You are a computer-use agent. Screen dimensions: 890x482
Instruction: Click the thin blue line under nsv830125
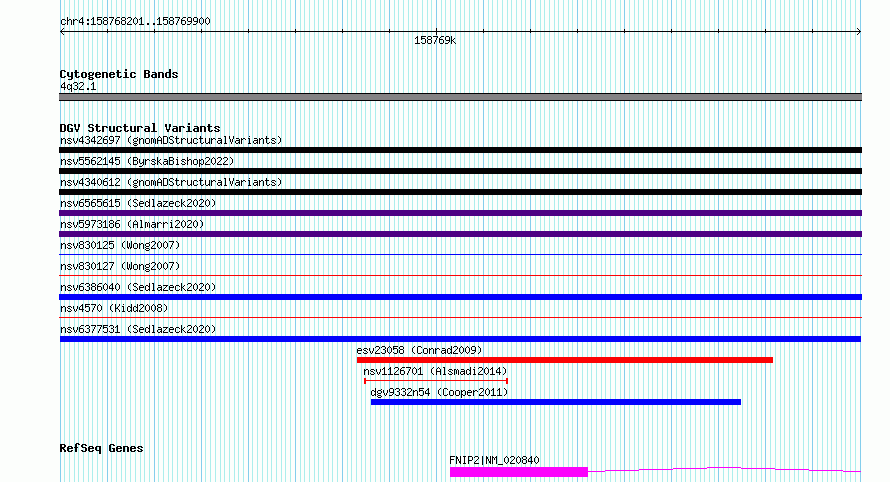coord(460,254)
